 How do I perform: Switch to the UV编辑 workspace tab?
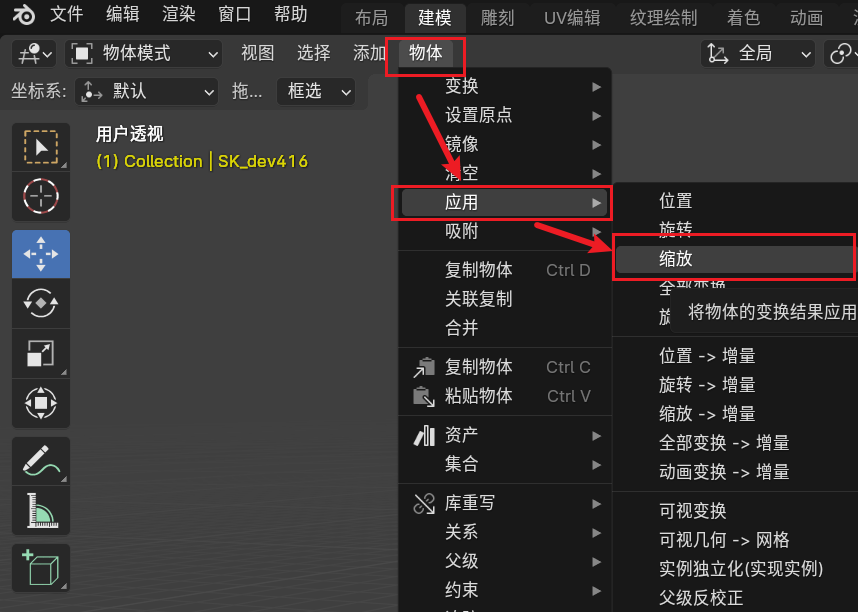572,18
